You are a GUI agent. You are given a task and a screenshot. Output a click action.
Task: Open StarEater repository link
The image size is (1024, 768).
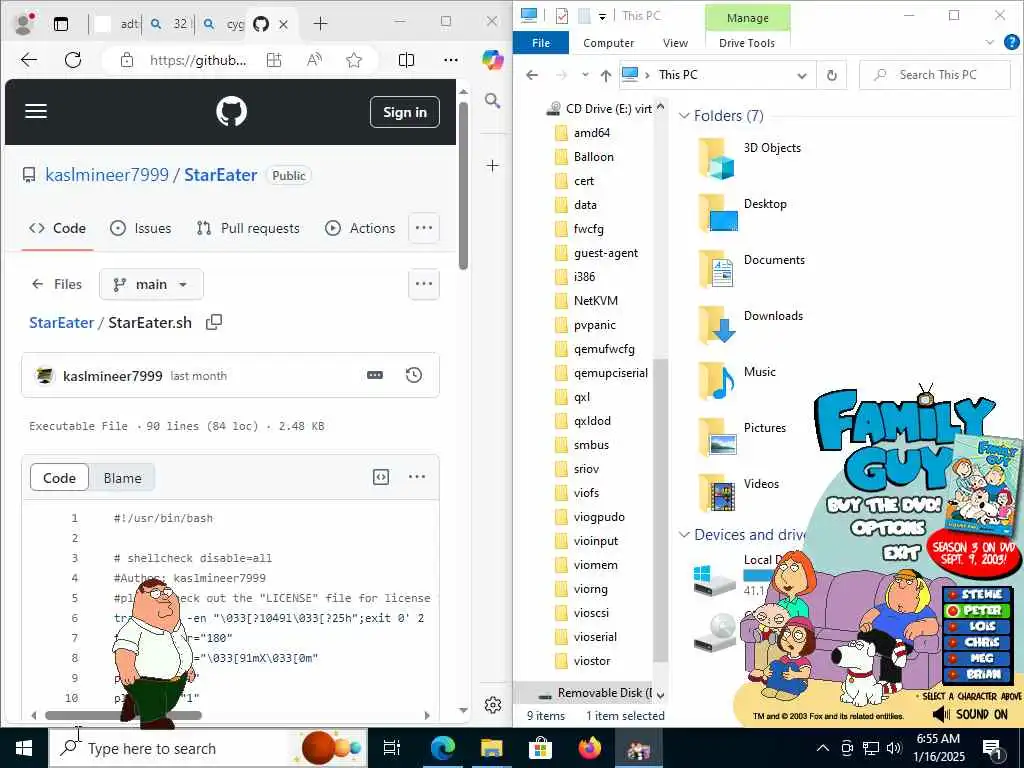(x=221, y=175)
